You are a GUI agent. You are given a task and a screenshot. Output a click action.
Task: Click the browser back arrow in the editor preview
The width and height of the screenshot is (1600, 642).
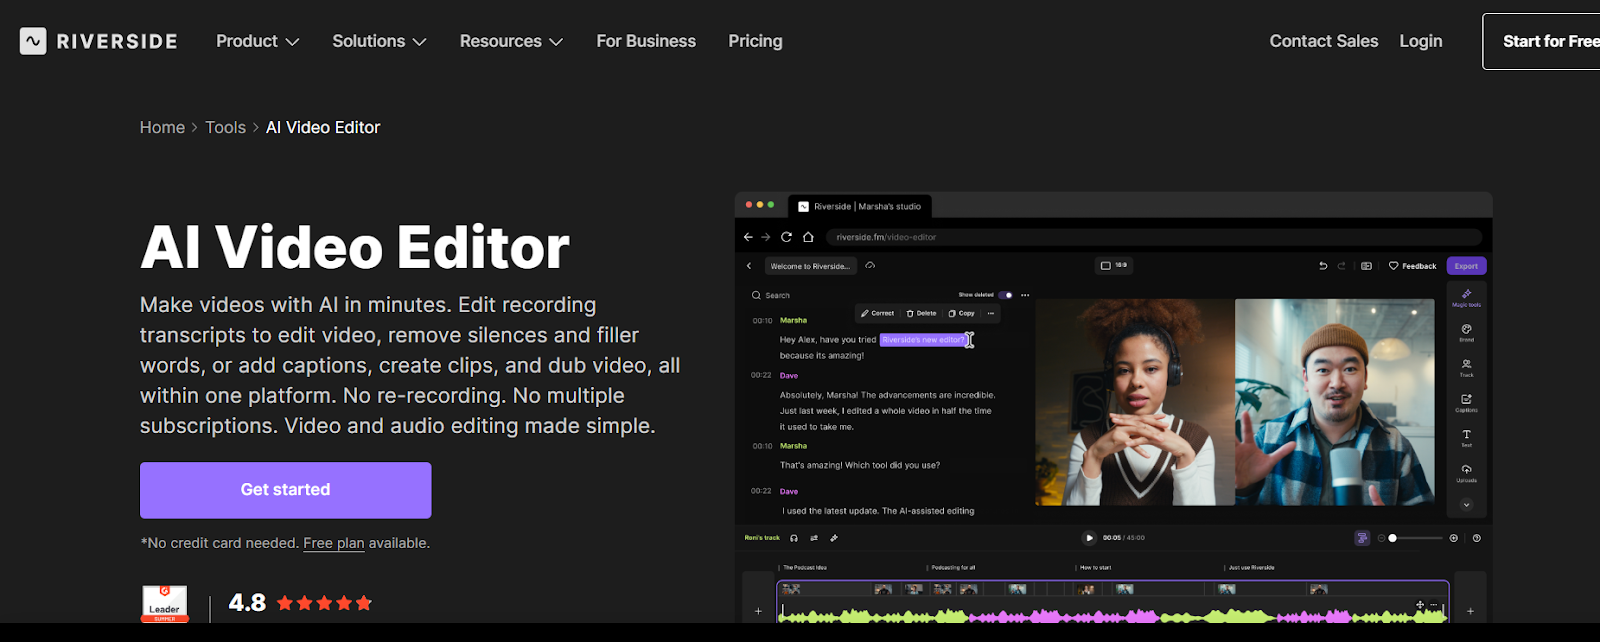pos(748,237)
